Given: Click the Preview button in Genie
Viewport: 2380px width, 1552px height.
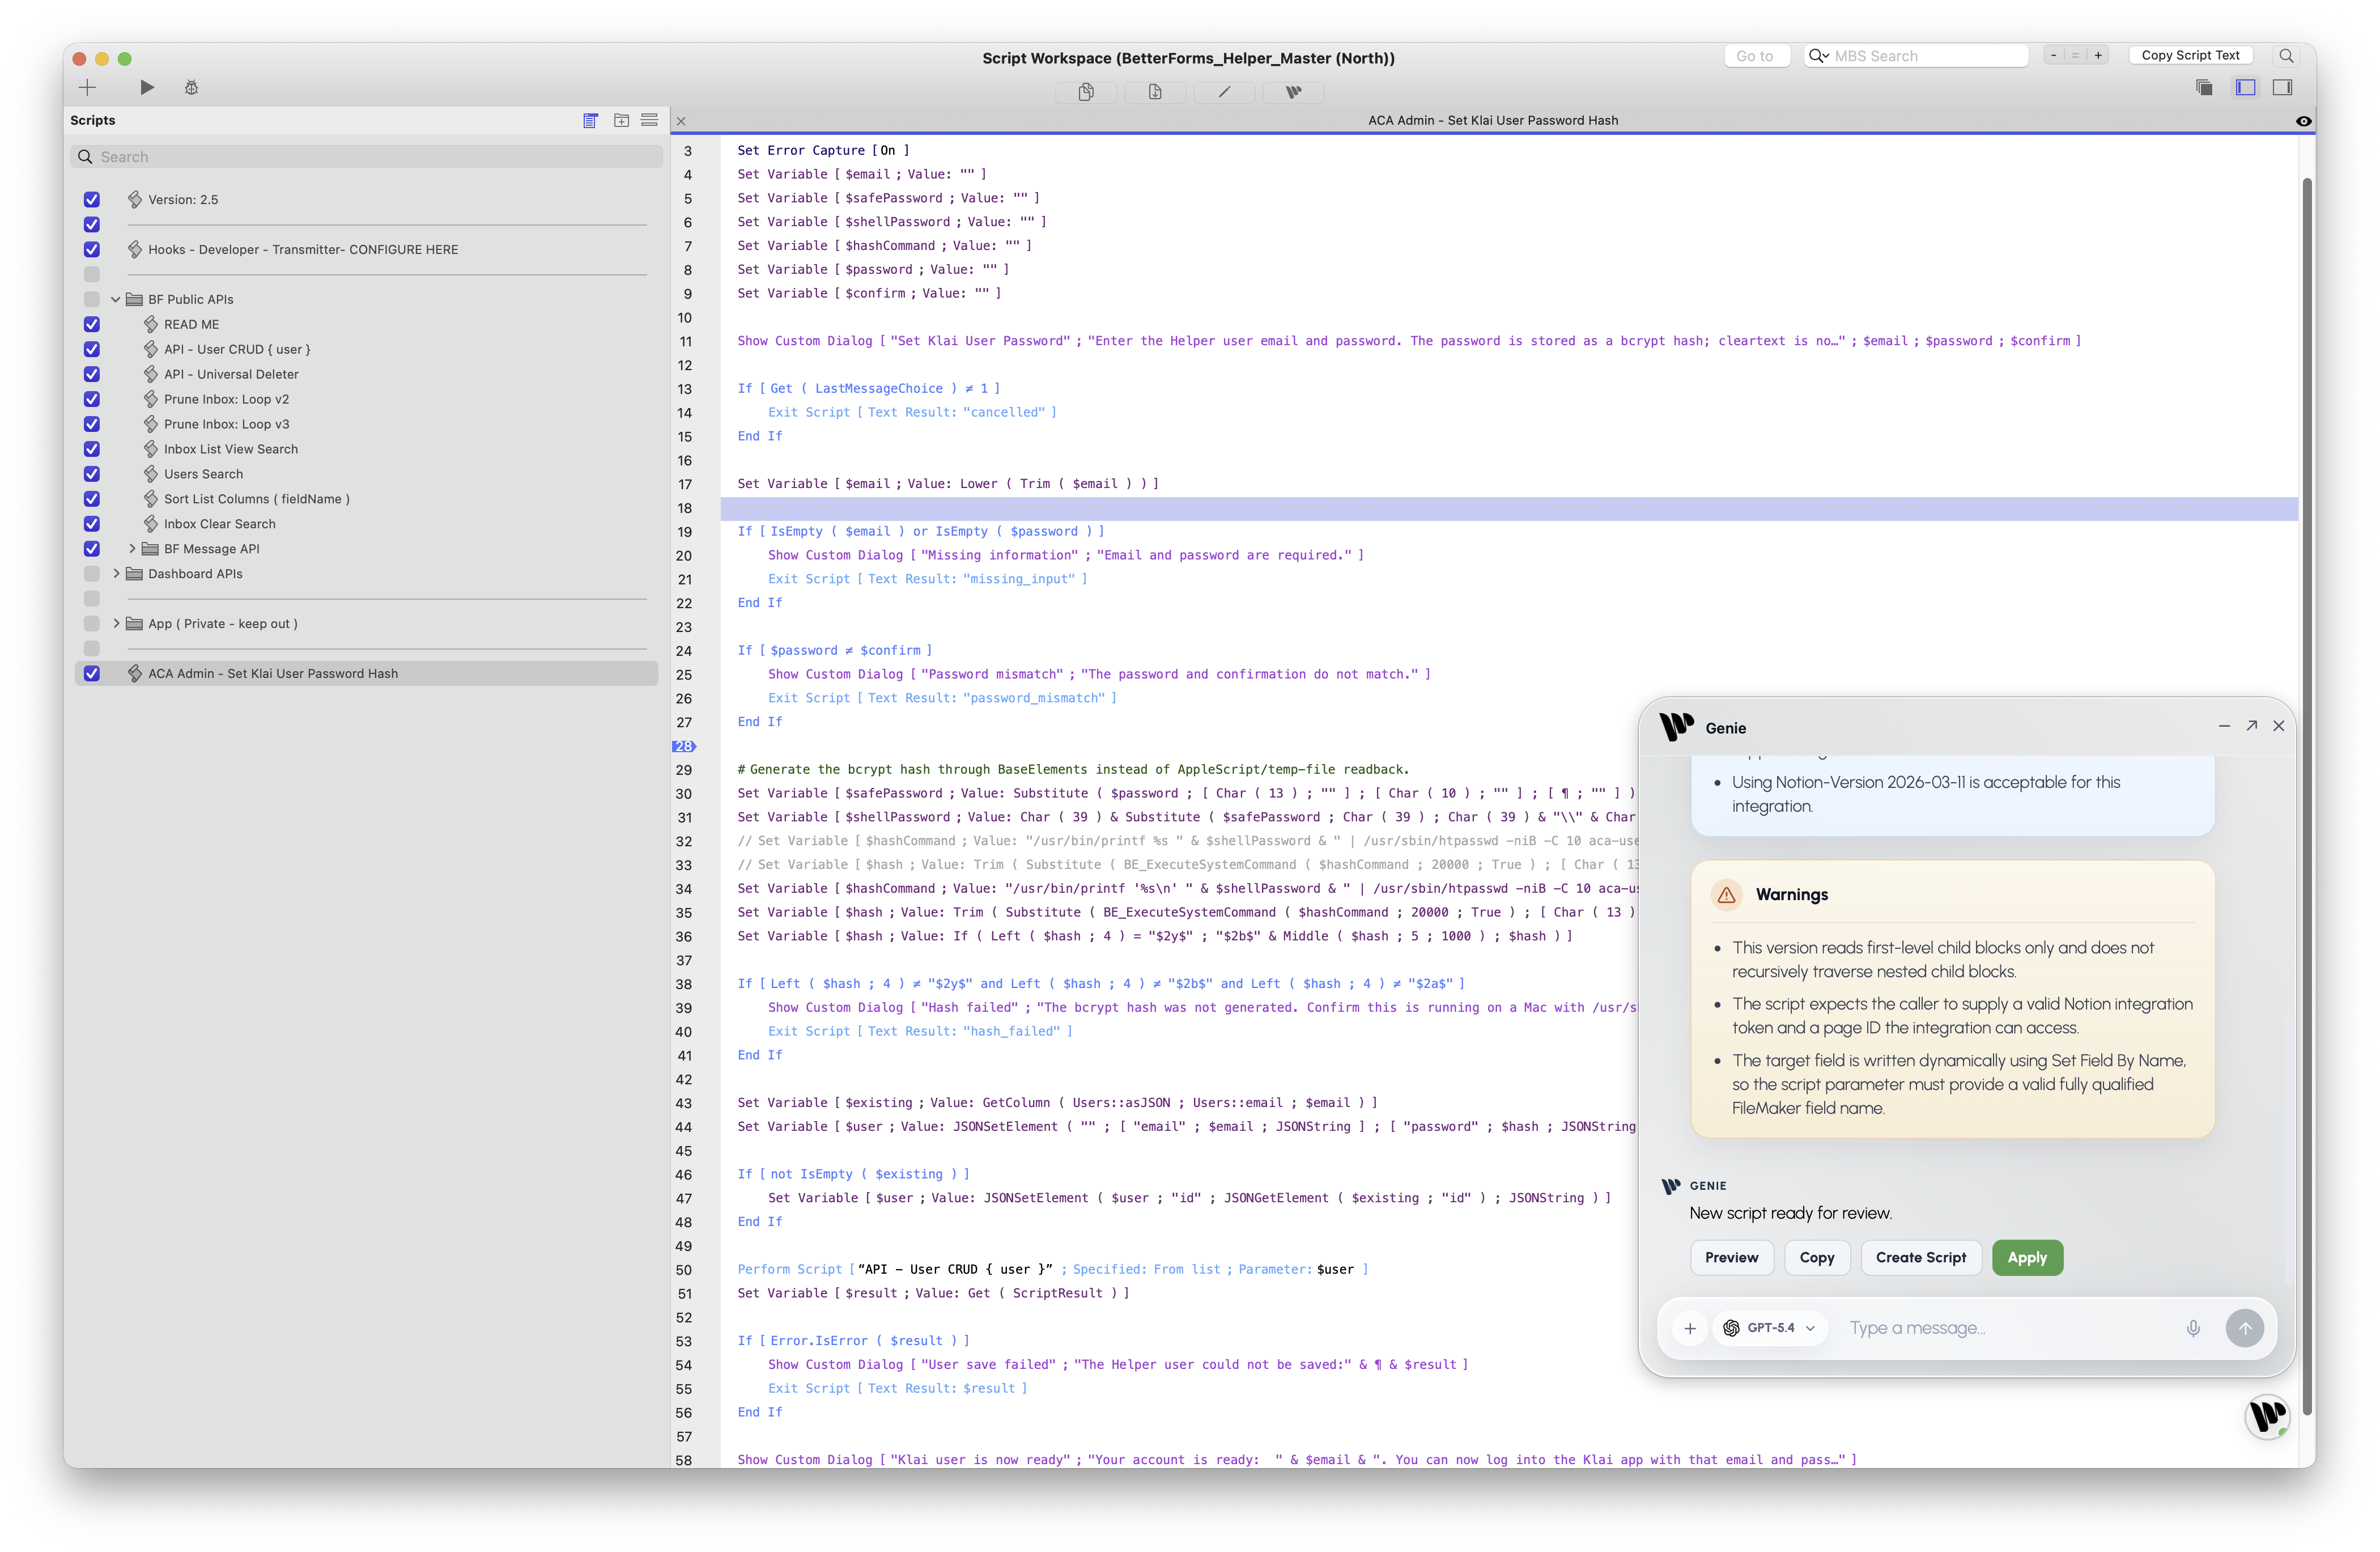Looking at the screenshot, I should (x=1731, y=1258).
